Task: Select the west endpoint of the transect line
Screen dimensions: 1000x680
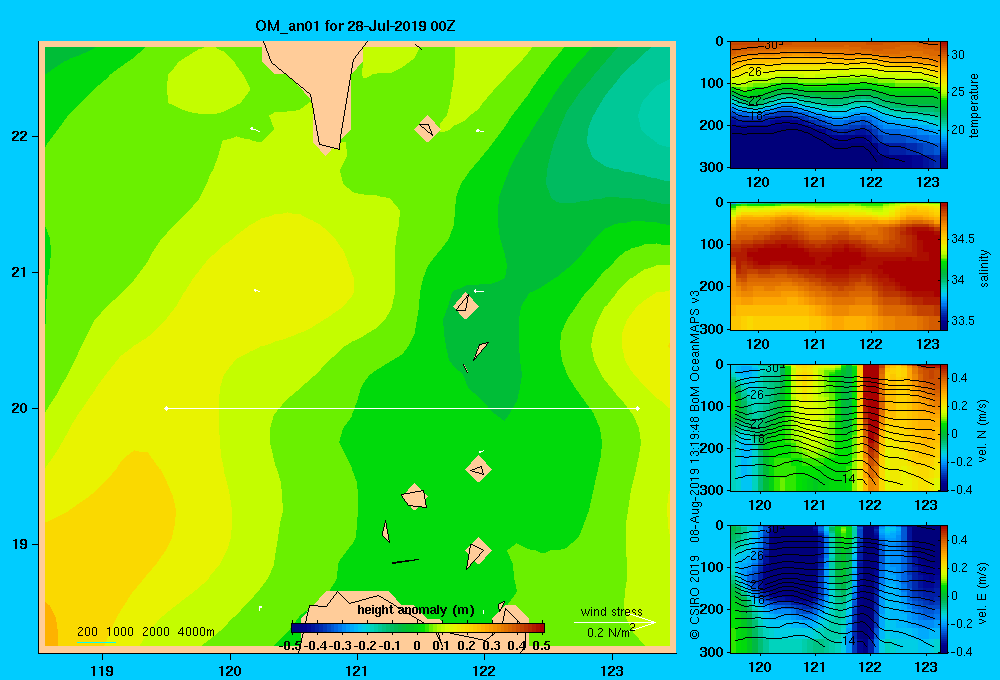Action: [166, 408]
